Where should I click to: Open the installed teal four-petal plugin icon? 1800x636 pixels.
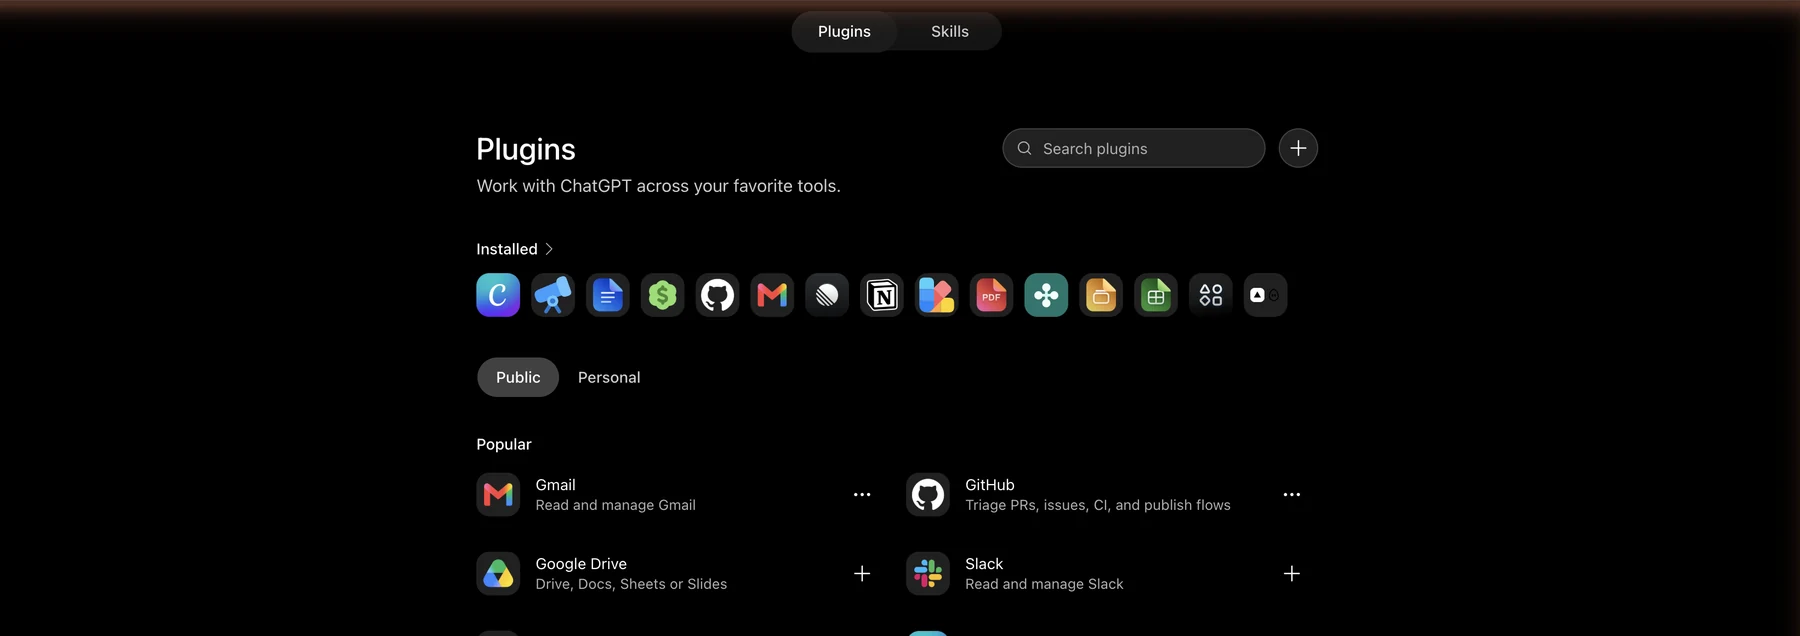(1046, 295)
